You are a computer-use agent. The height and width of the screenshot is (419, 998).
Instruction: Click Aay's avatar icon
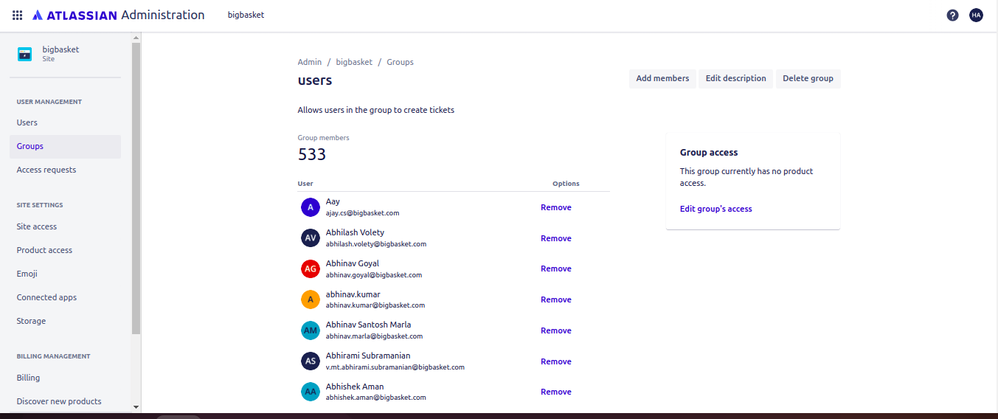coord(310,207)
